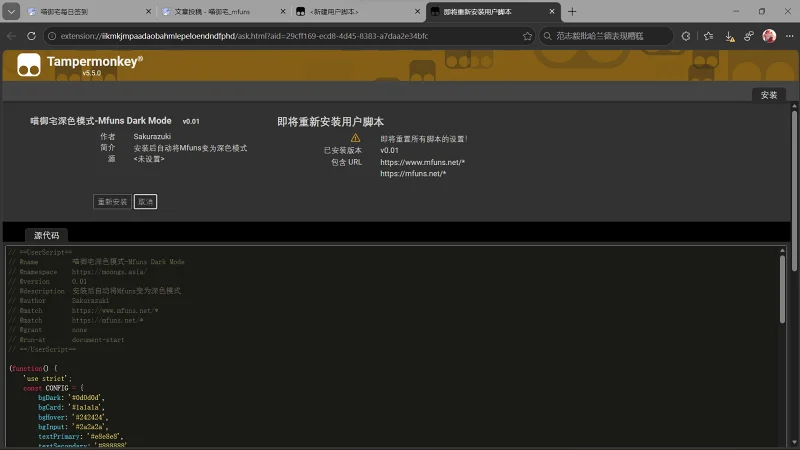Close the 即将重新安装用户脚本 tab
This screenshot has width=800, height=450.
tap(552, 11)
